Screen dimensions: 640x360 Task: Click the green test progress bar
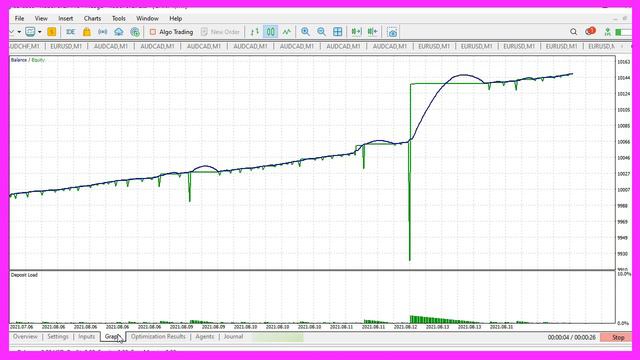tap(278, 337)
